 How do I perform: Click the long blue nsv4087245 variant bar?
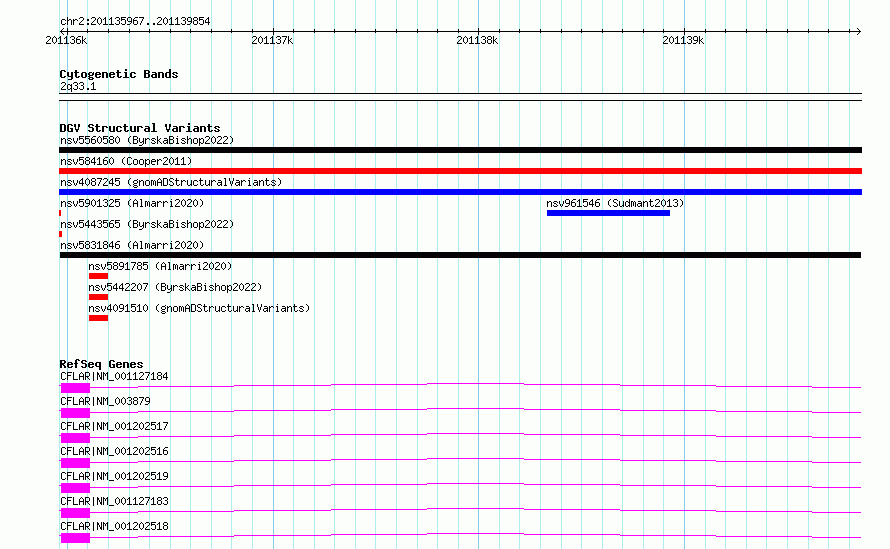click(x=460, y=192)
